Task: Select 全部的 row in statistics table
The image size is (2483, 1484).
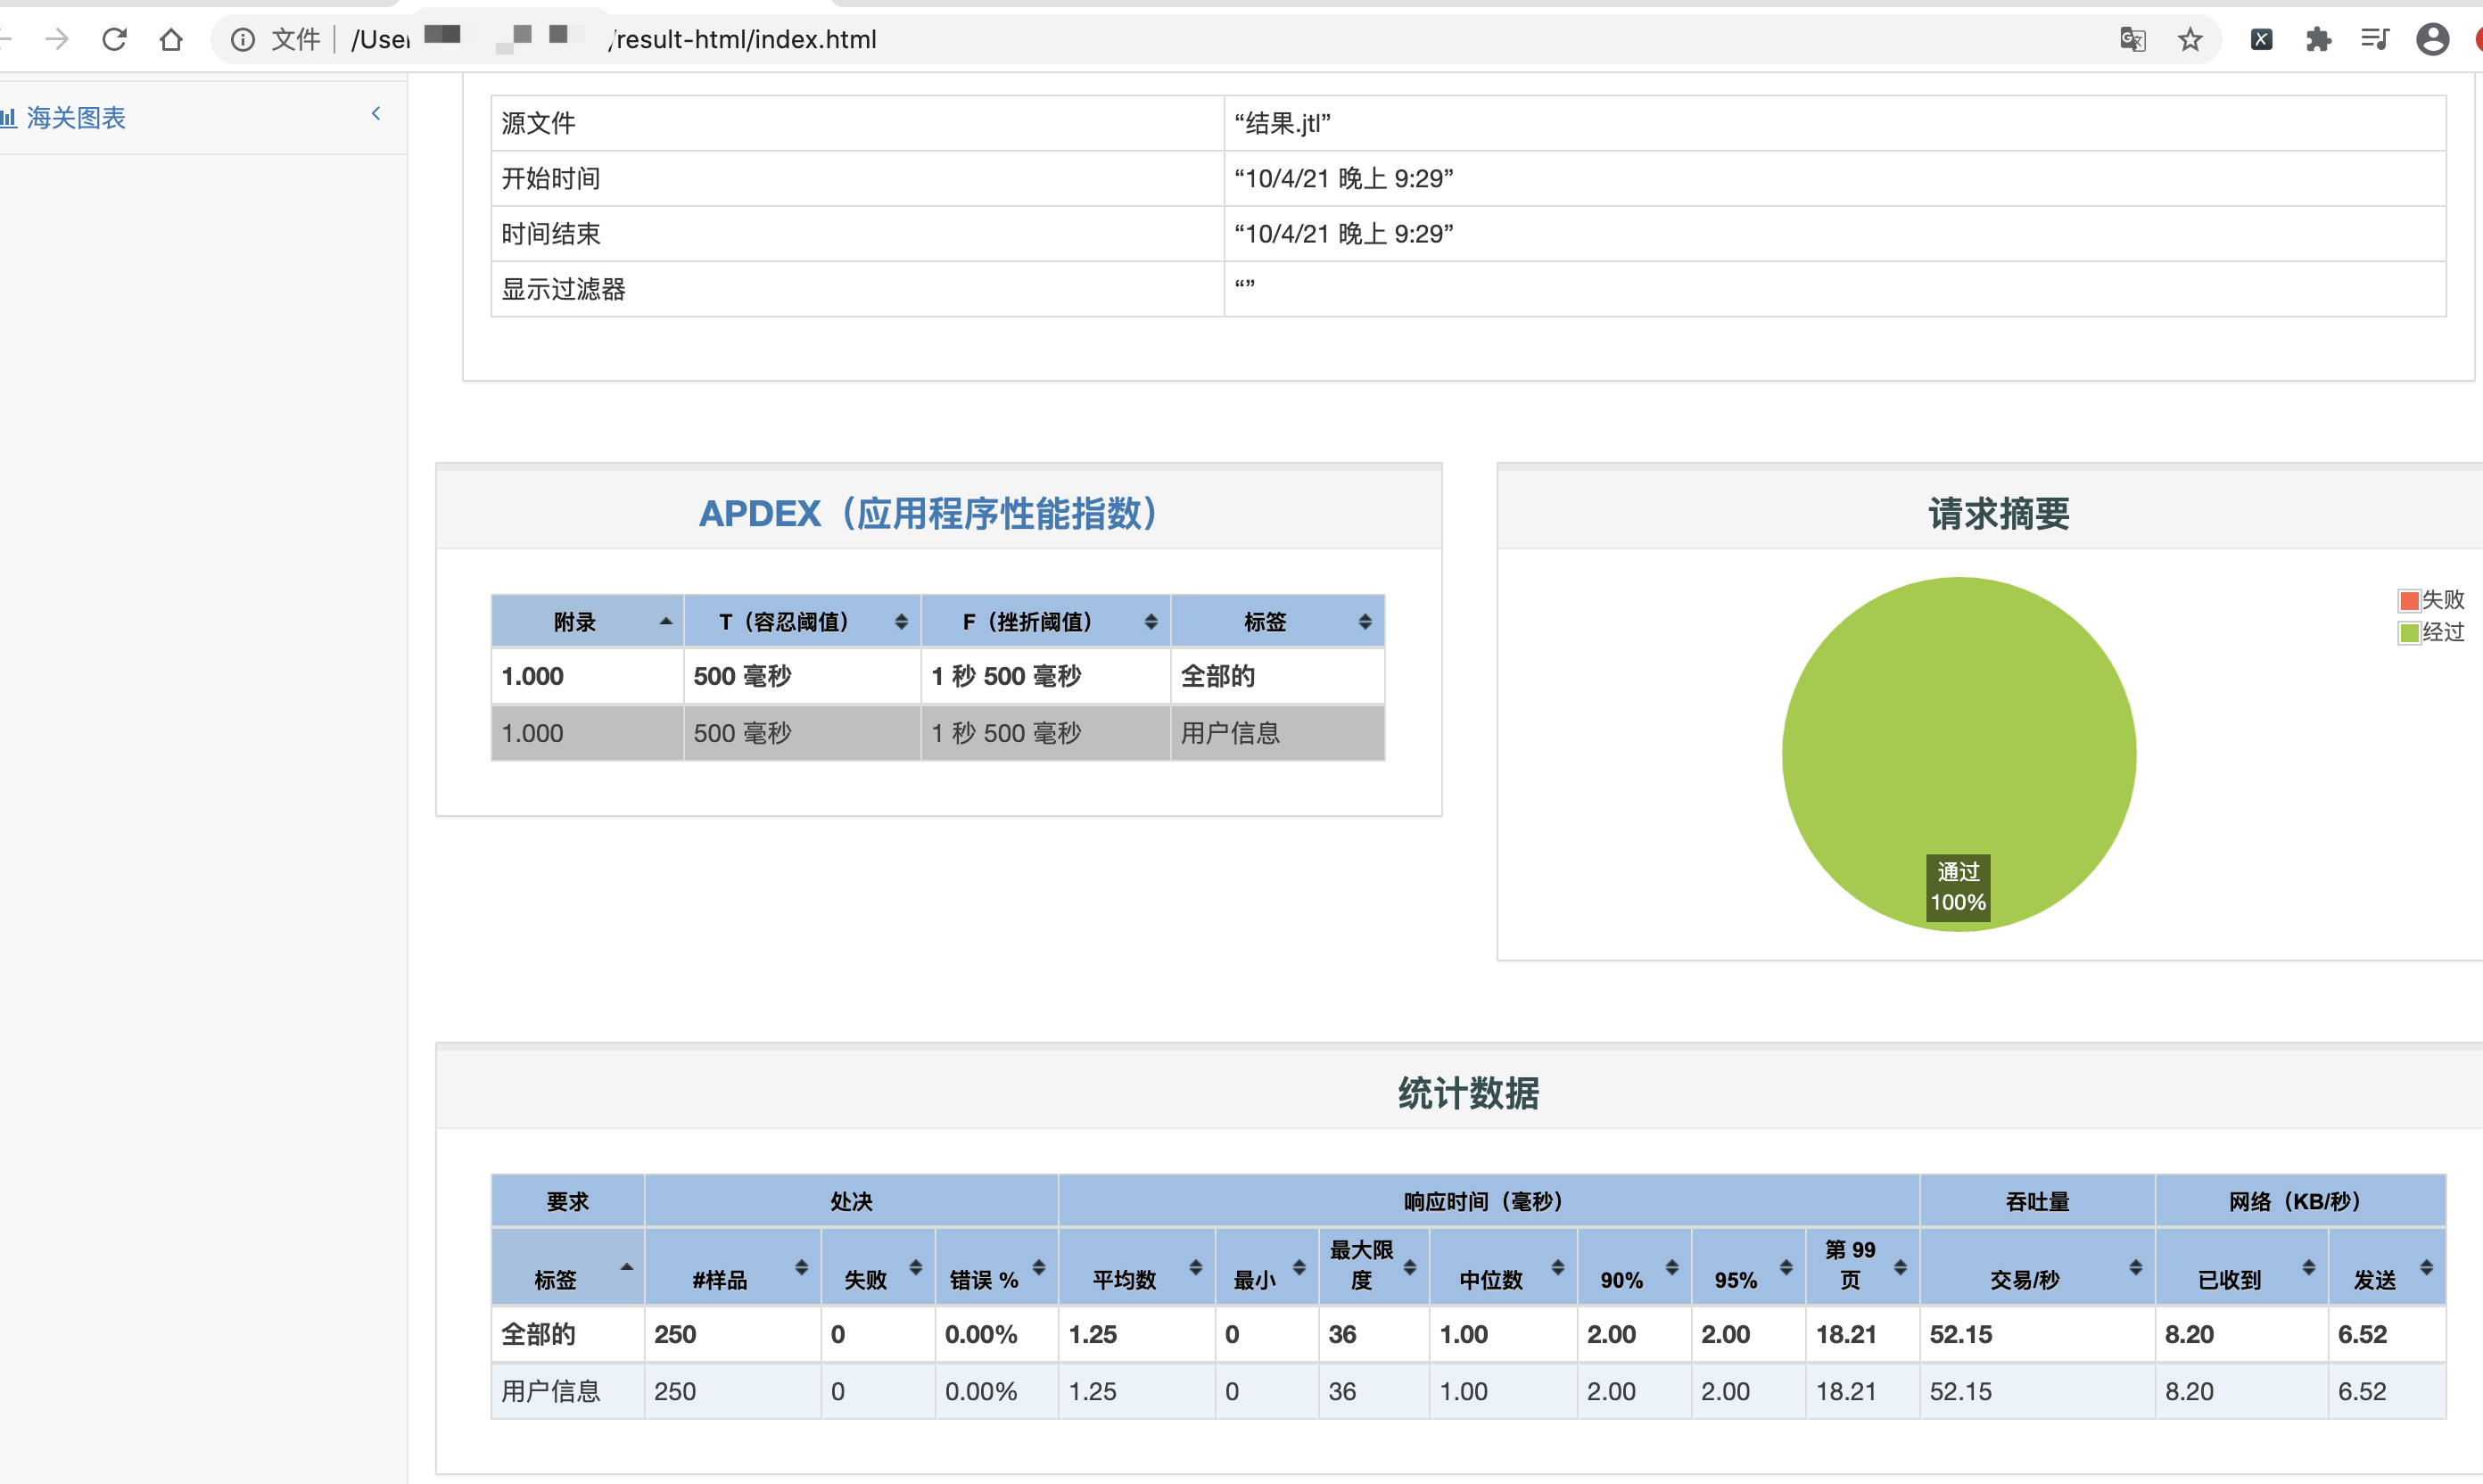Action: coord(1468,1334)
